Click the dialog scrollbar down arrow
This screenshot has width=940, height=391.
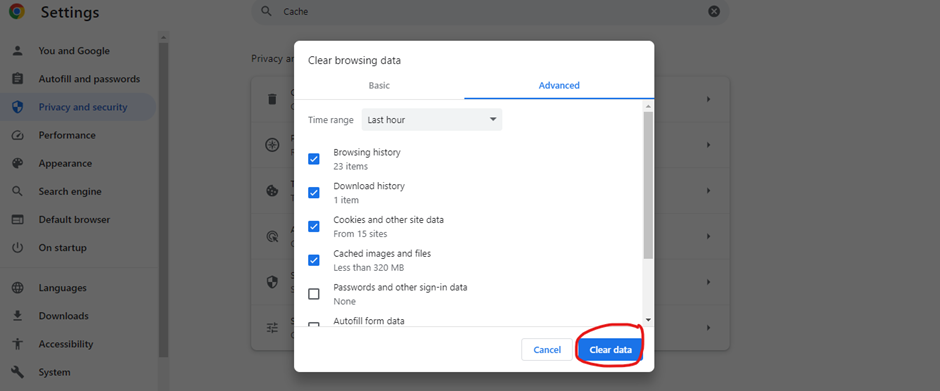pyautogui.click(x=648, y=320)
